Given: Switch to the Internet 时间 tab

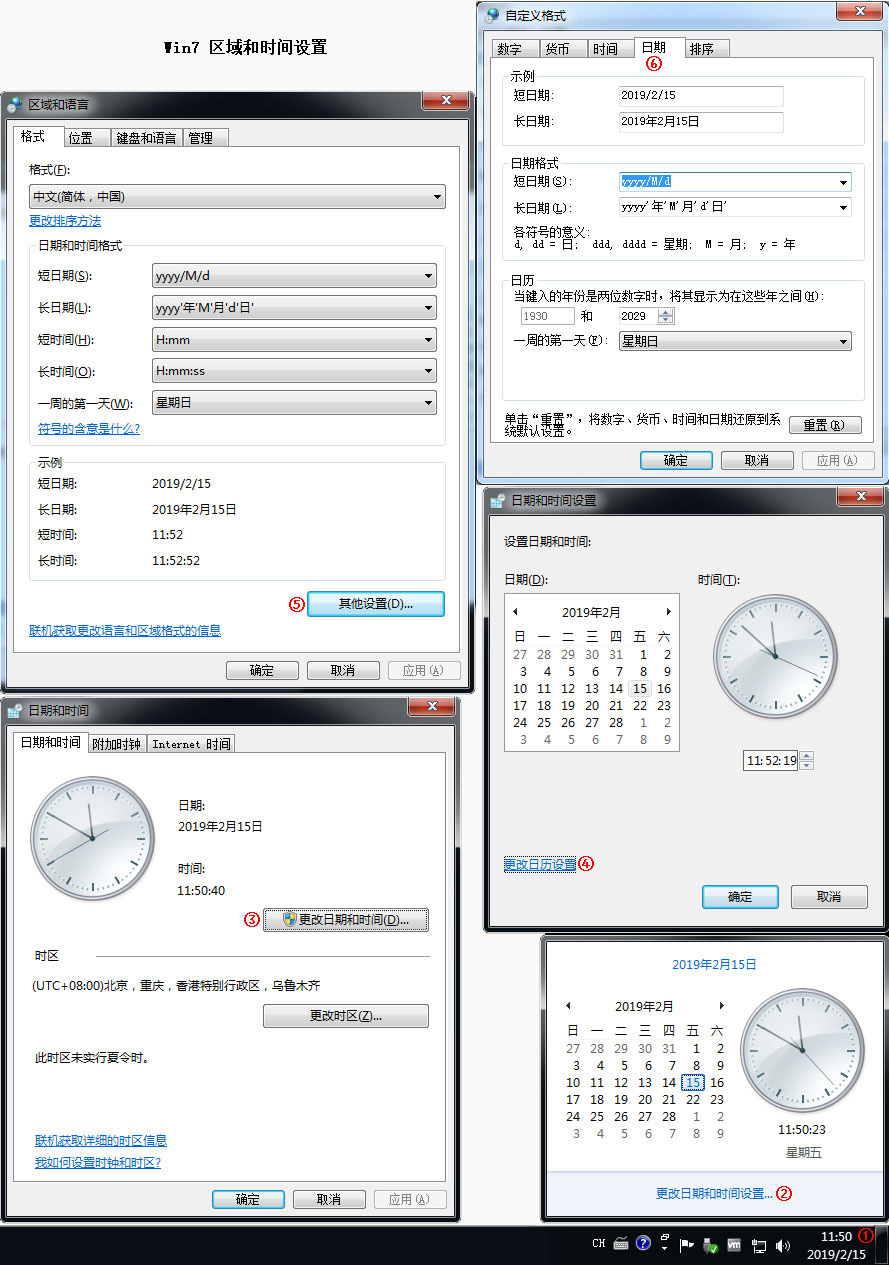Looking at the screenshot, I should coord(191,743).
